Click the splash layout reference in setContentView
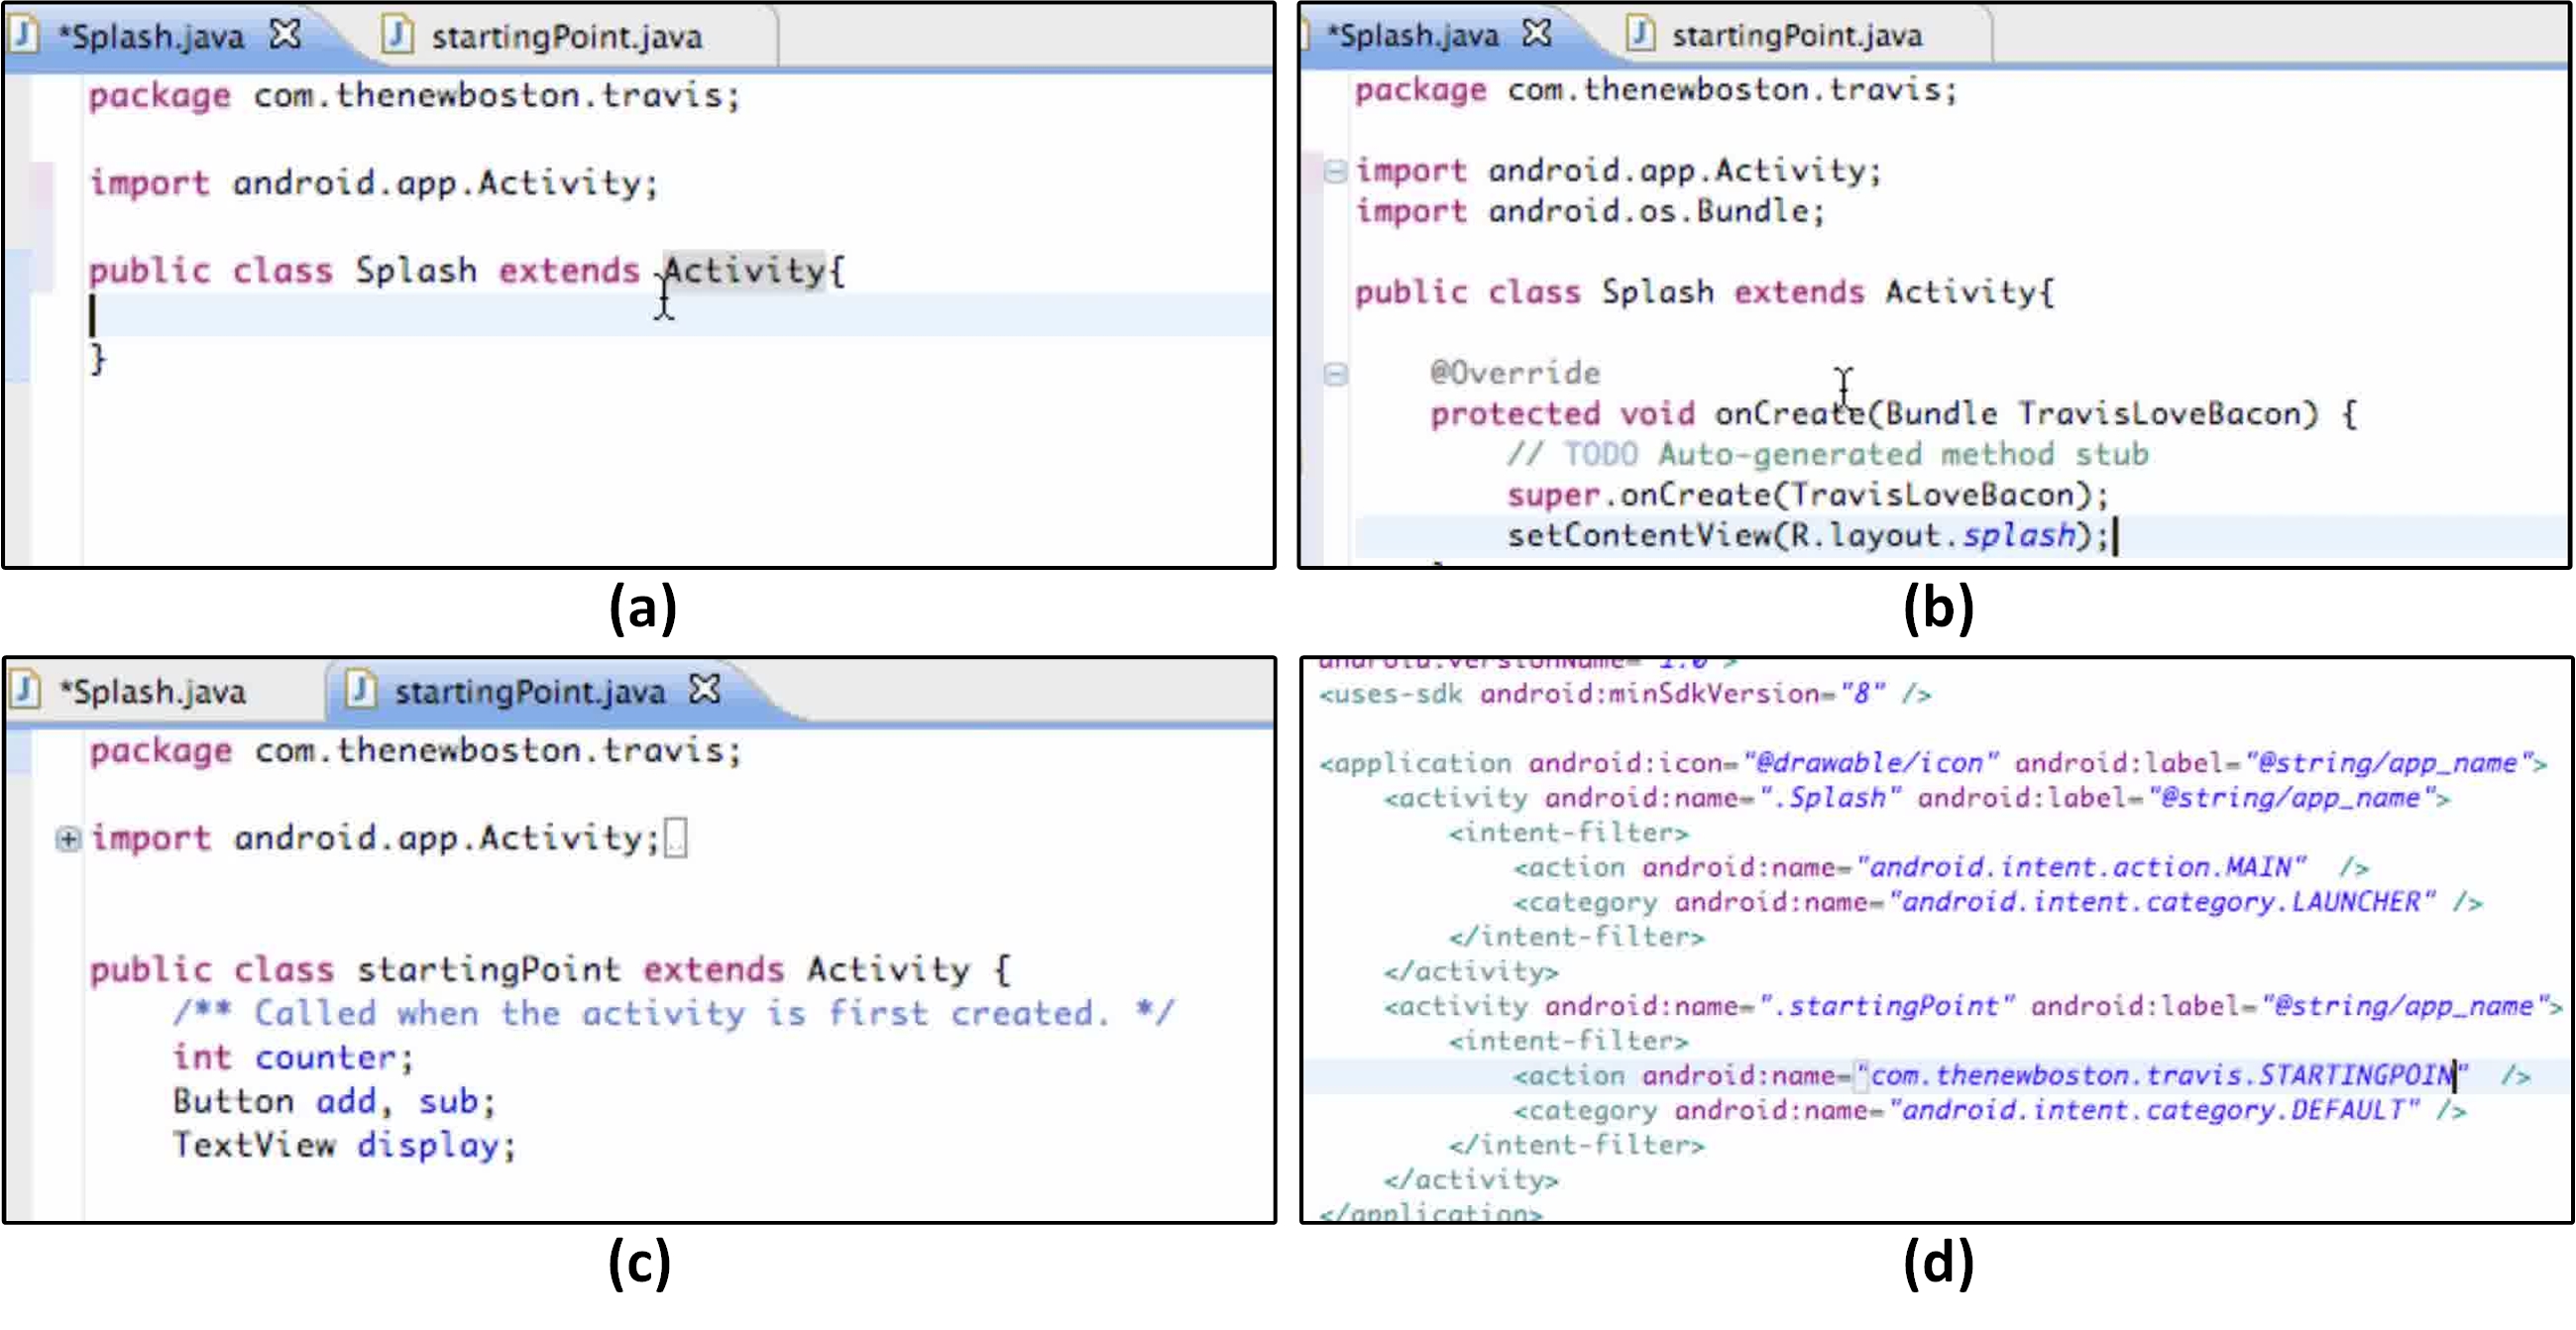The height and width of the screenshot is (1330, 2576). point(2018,536)
